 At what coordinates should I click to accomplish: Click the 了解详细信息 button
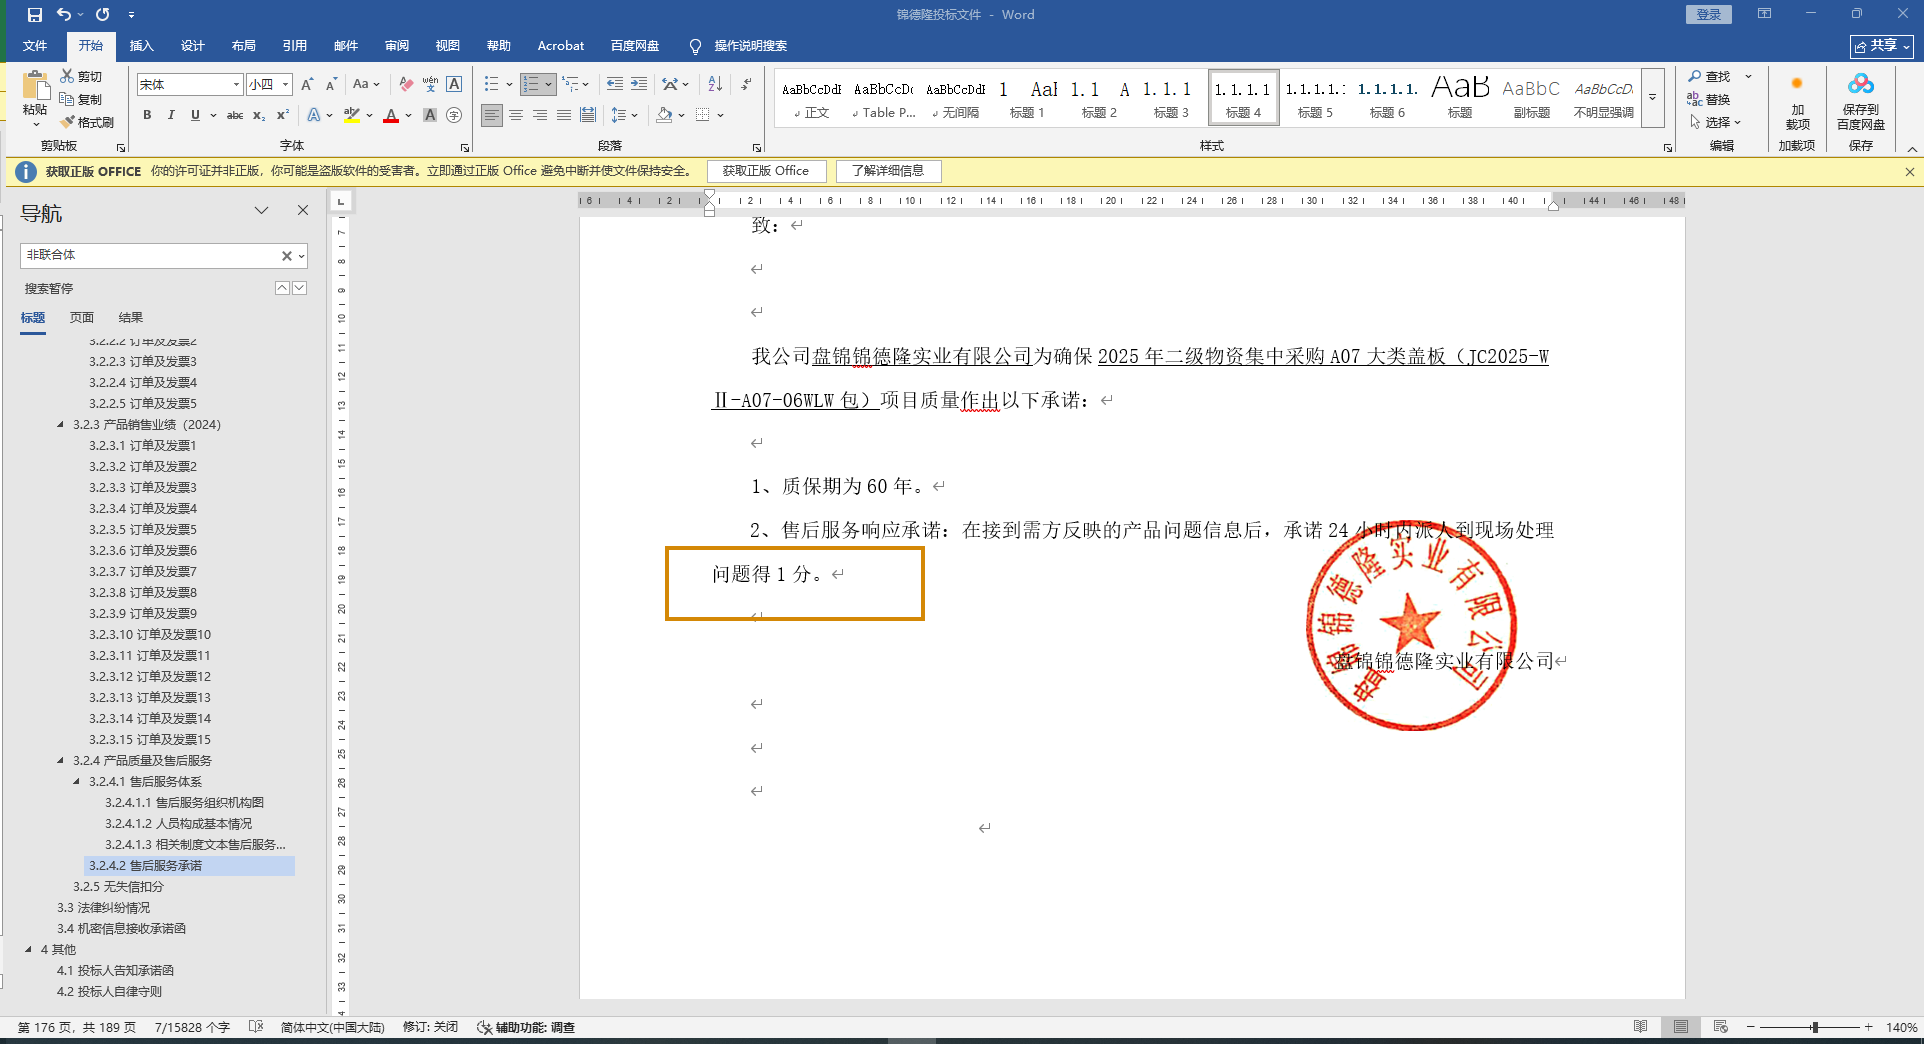point(888,171)
